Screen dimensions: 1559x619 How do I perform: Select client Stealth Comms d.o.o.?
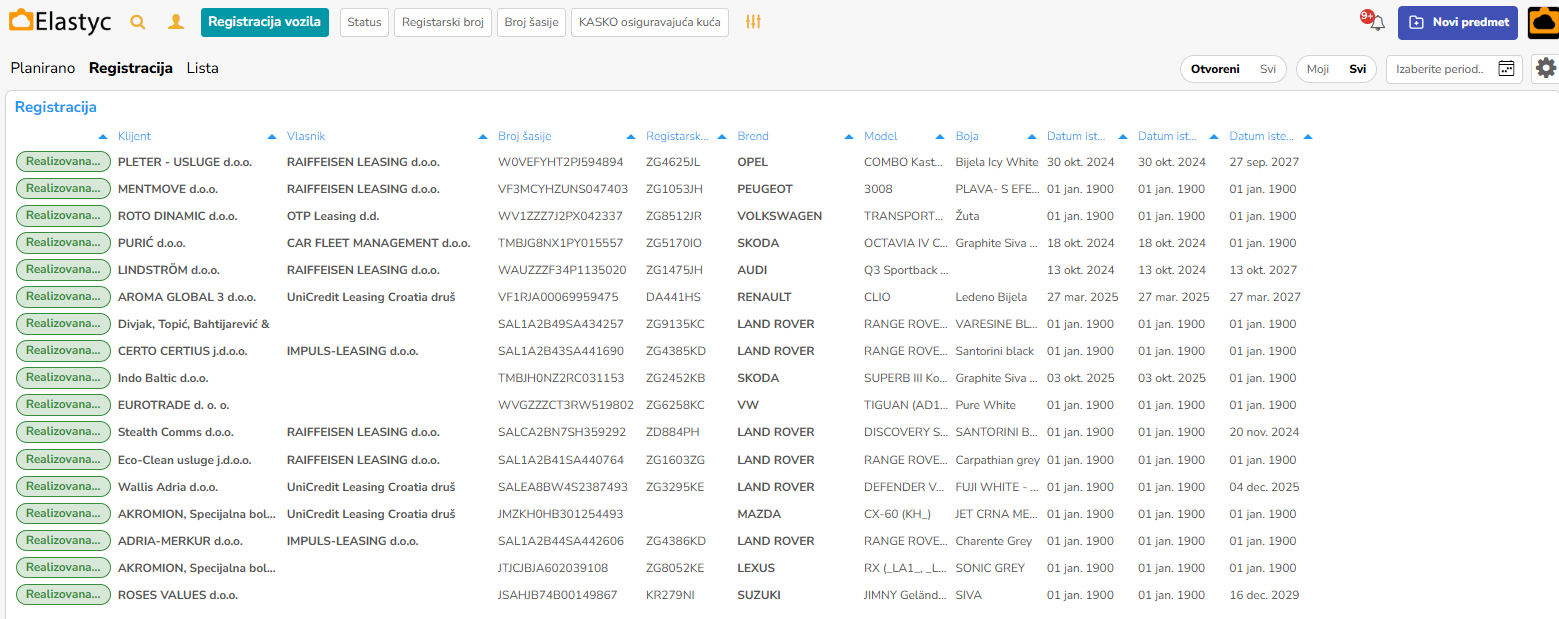pyautogui.click(x=174, y=432)
